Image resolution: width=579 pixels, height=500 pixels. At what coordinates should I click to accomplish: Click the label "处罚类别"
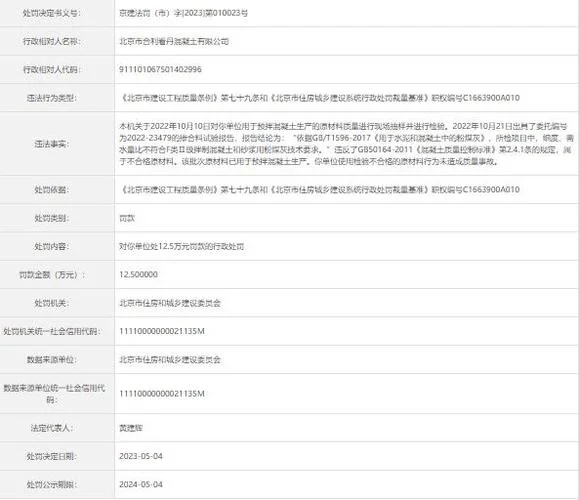point(51,218)
